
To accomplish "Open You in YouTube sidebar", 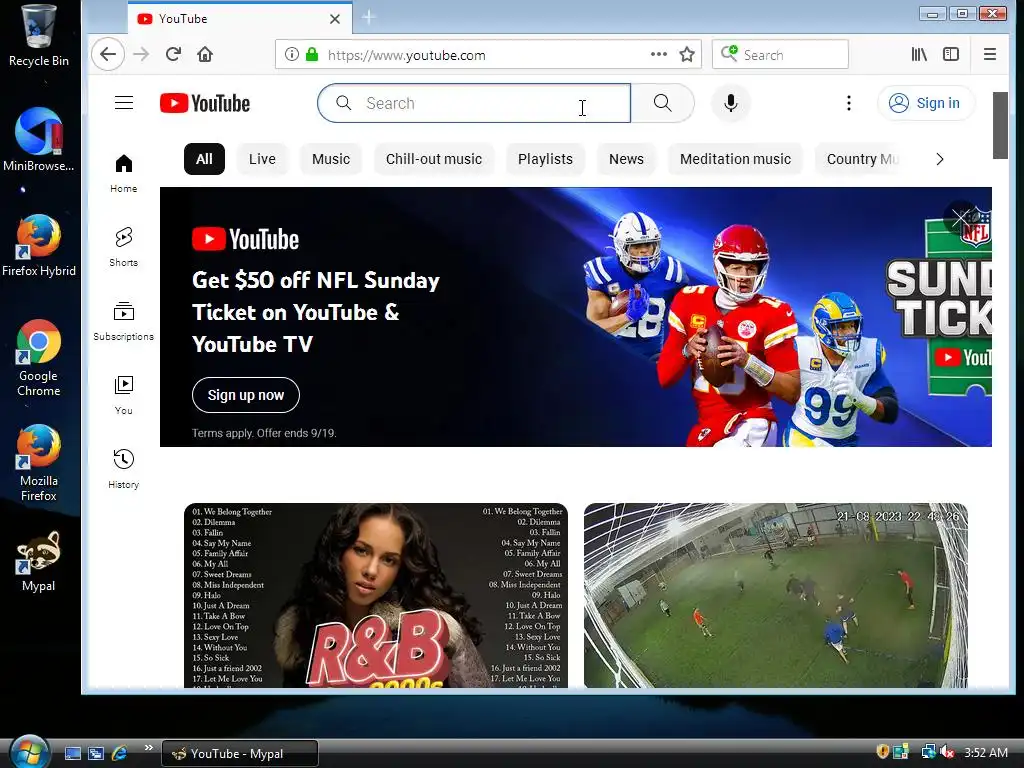I will tap(123, 396).
